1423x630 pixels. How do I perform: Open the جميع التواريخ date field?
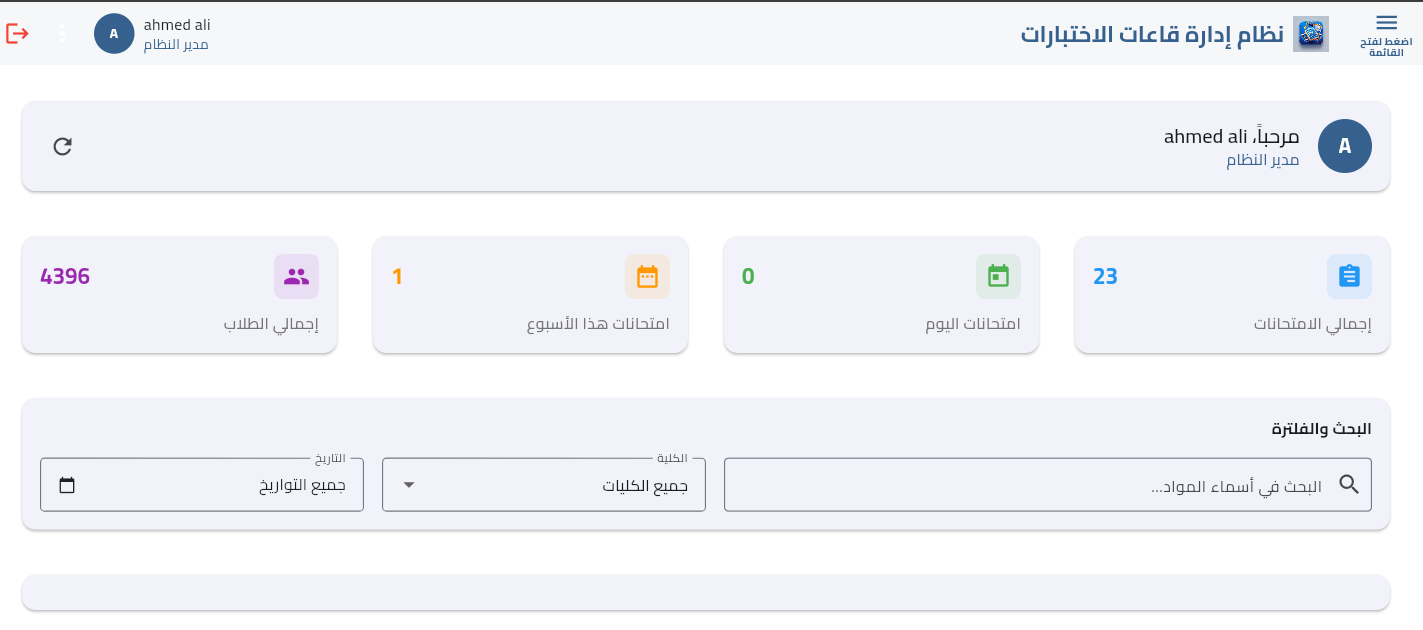click(202, 484)
